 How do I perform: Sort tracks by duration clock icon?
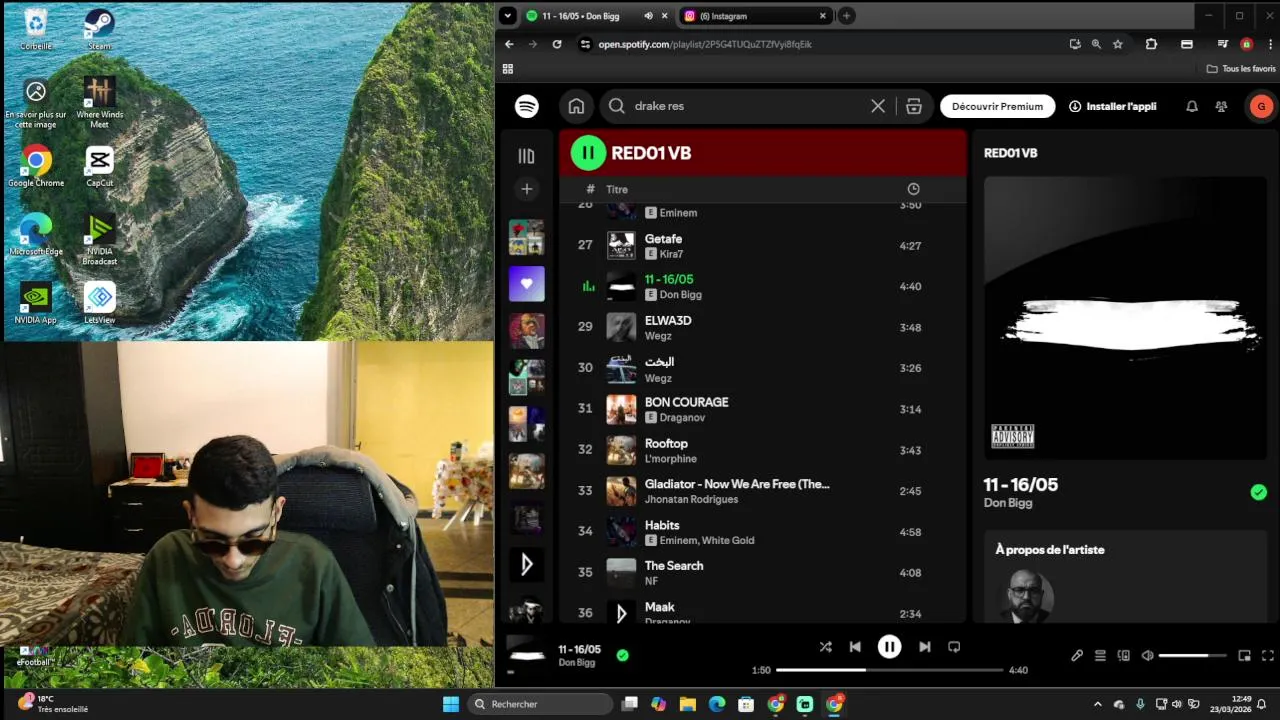[913, 189]
